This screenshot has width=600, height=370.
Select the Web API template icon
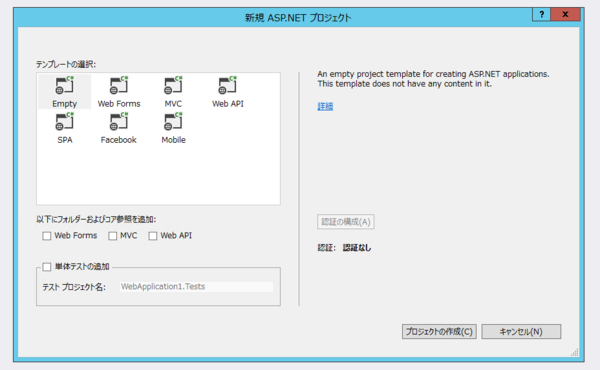click(x=227, y=85)
